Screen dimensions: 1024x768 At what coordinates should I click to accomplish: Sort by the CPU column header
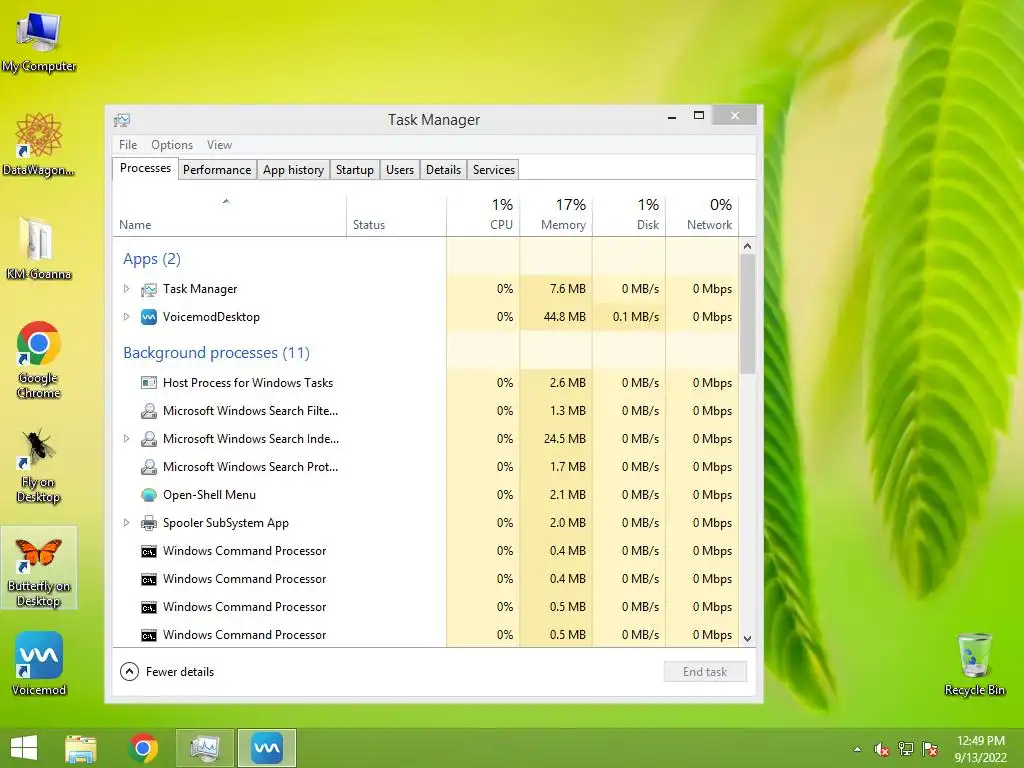click(x=483, y=216)
